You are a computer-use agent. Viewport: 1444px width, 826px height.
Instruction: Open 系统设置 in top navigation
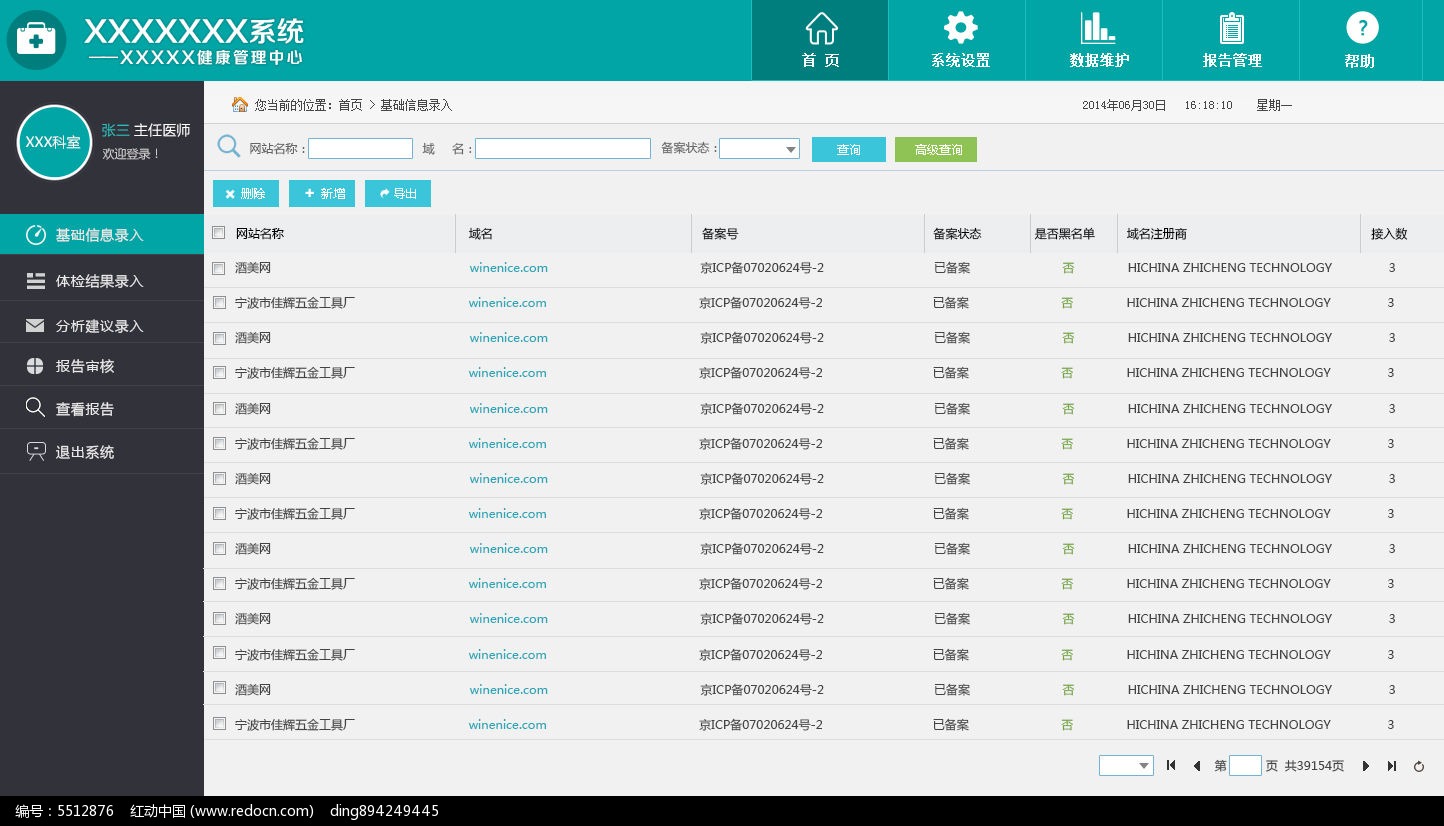[960, 40]
